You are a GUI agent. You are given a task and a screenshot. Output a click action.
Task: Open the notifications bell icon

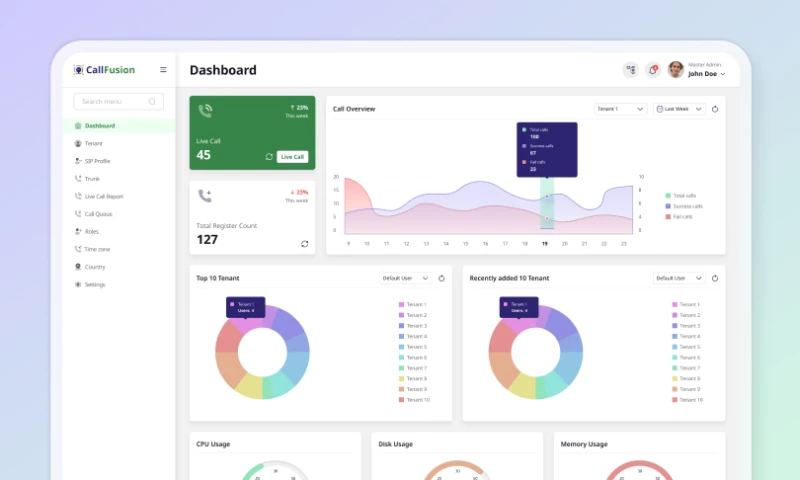652,70
